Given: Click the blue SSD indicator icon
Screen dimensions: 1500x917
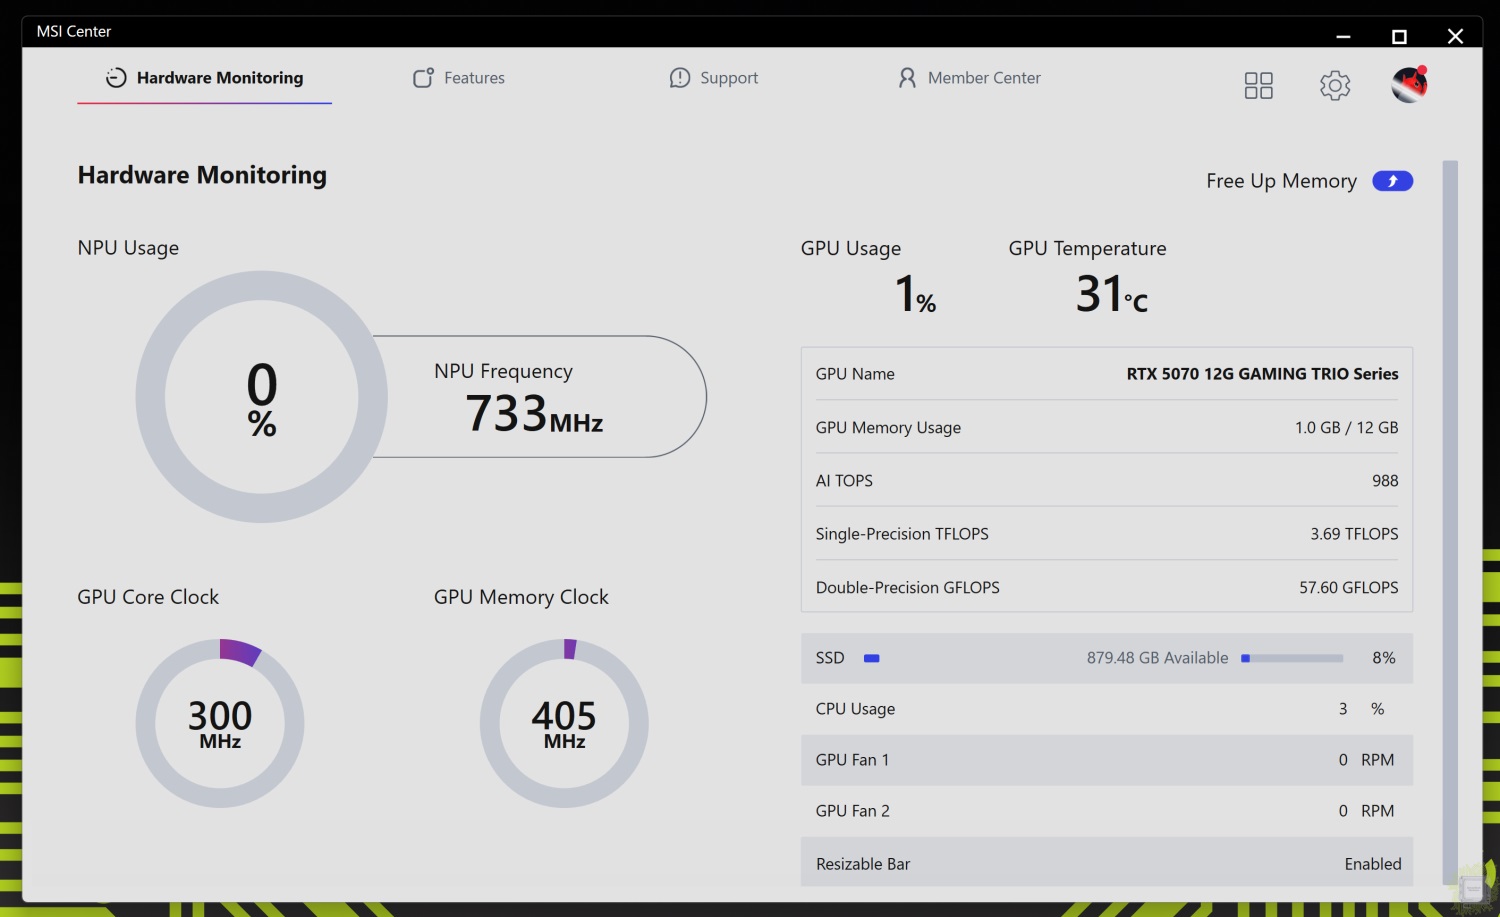Looking at the screenshot, I should [871, 658].
